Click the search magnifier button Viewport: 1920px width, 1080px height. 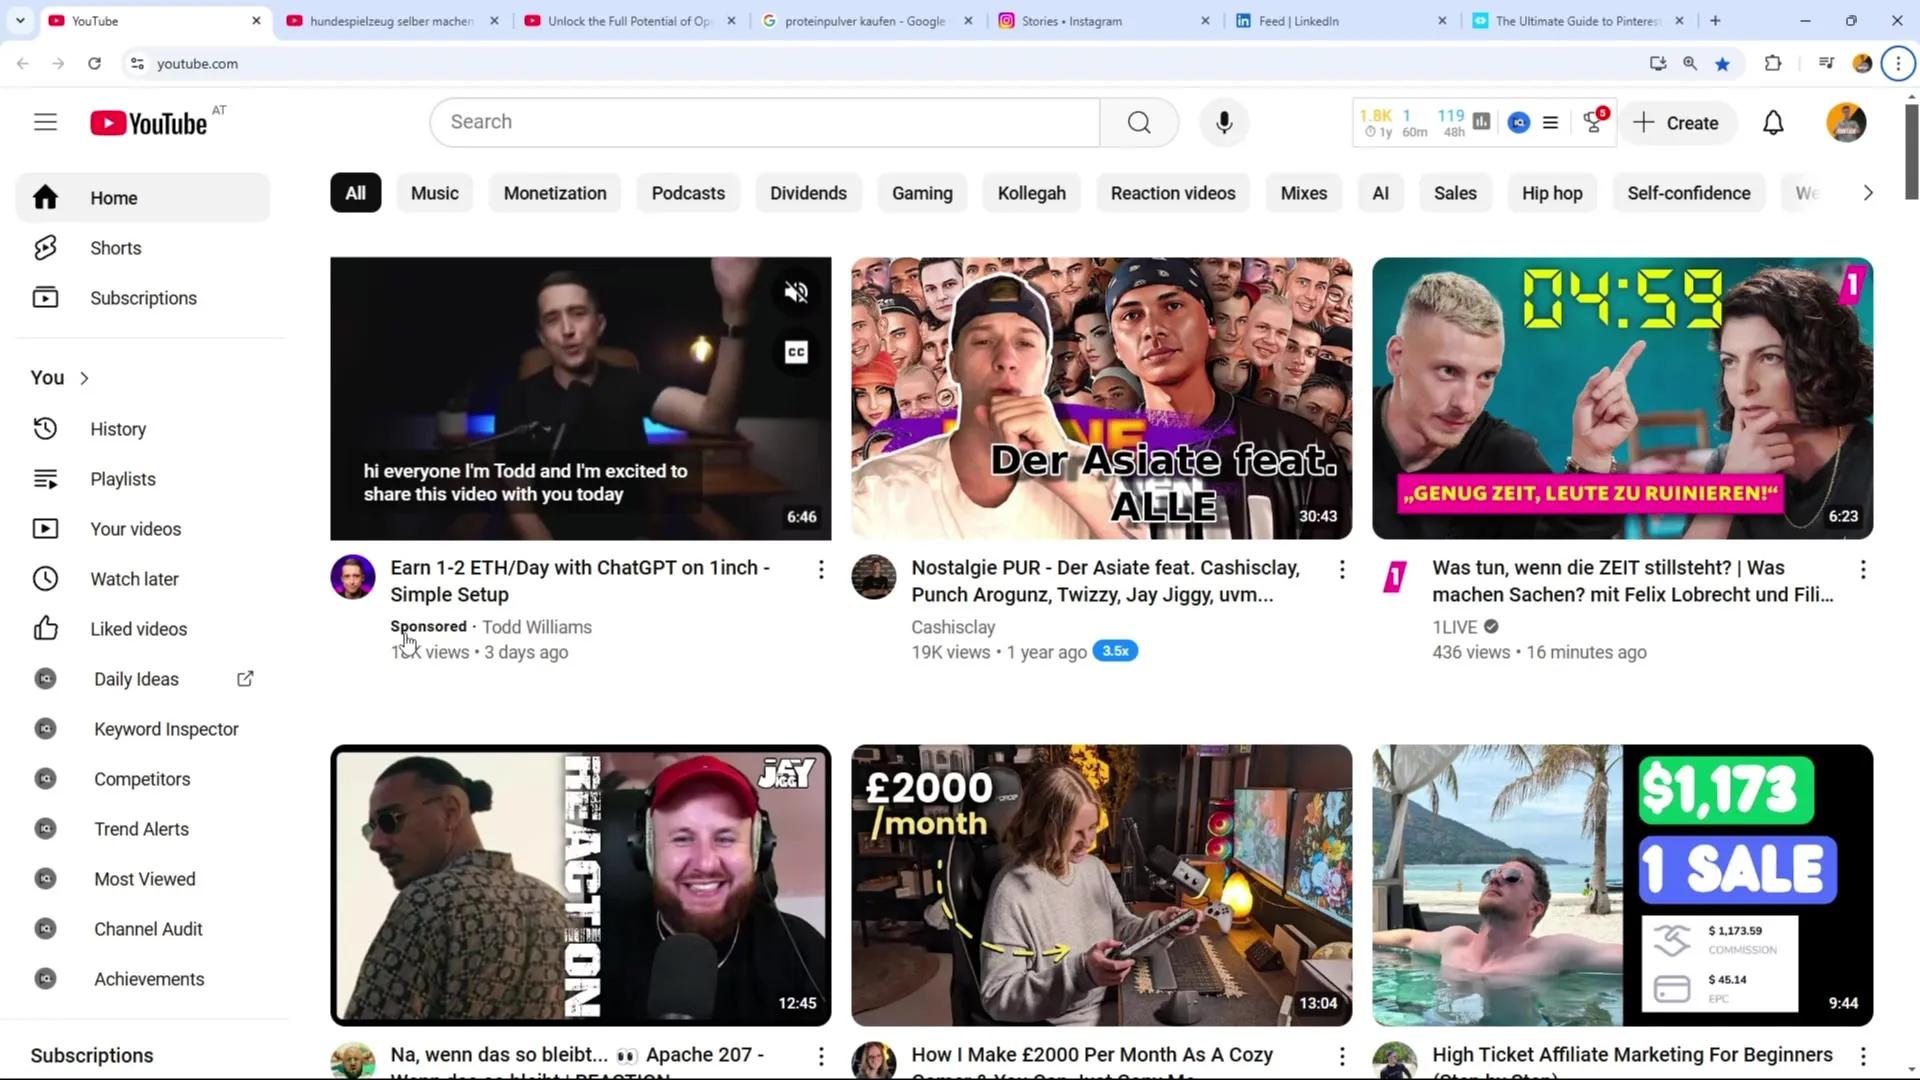click(1139, 122)
